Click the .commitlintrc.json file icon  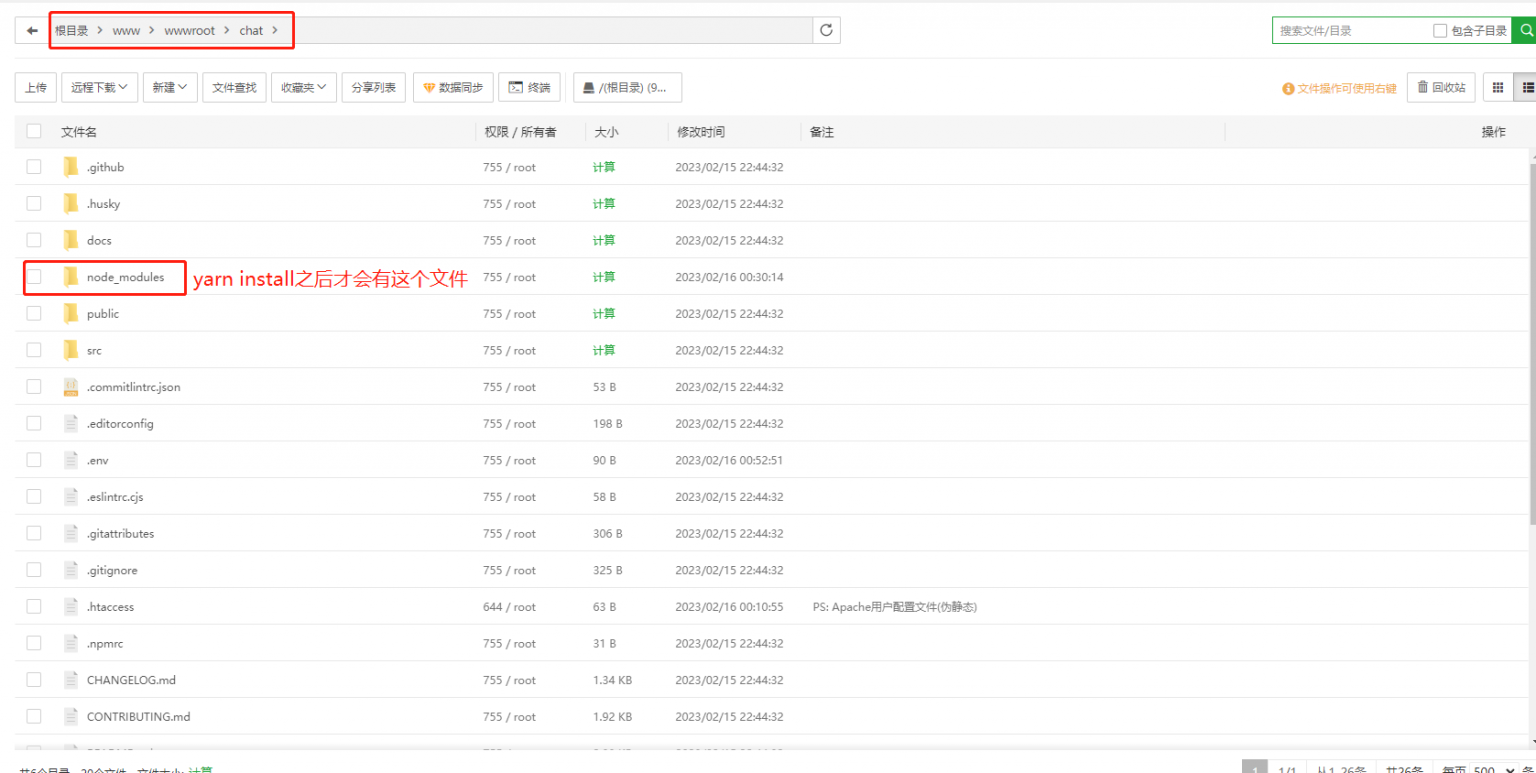tap(70, 386)
